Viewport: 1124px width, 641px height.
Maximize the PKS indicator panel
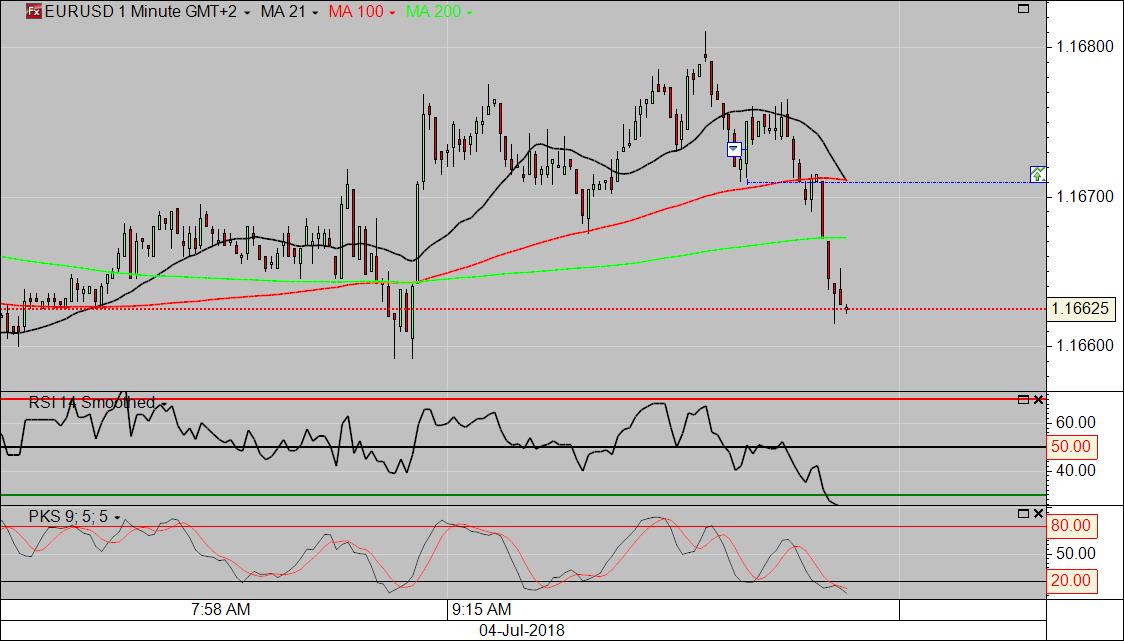[1023, 514]
